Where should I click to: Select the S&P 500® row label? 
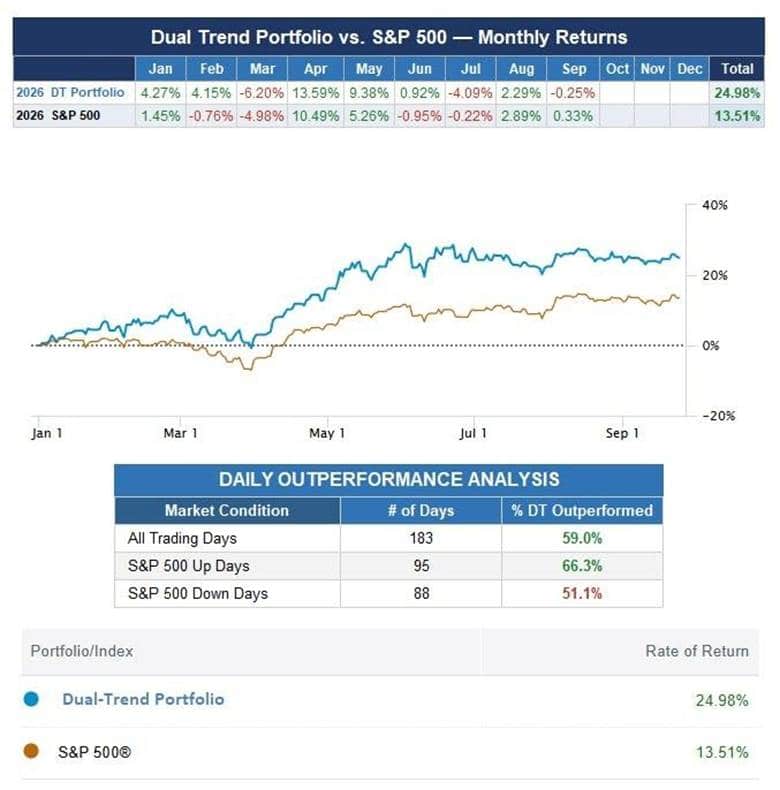click(x=94, y=752)
